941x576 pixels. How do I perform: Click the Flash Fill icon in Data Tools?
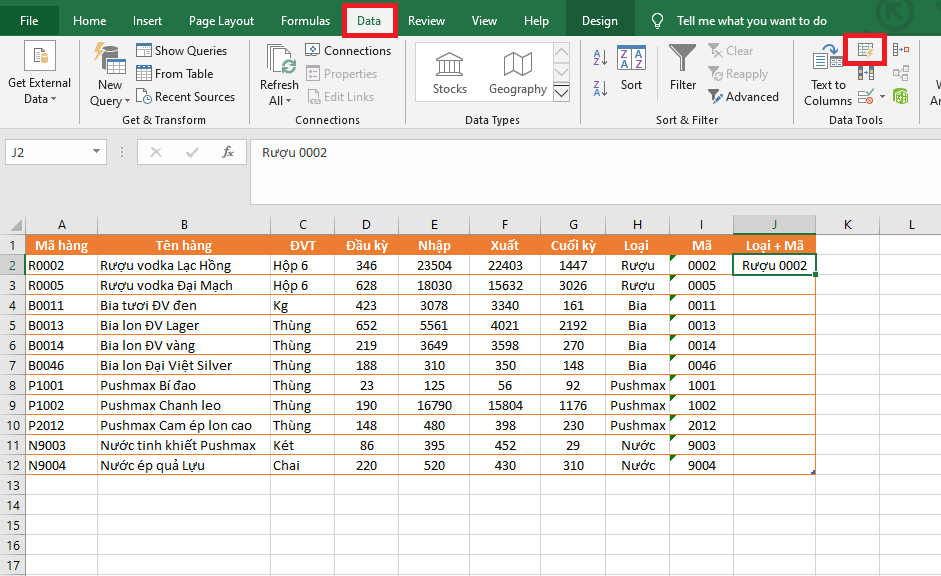[x=865, y=48]
